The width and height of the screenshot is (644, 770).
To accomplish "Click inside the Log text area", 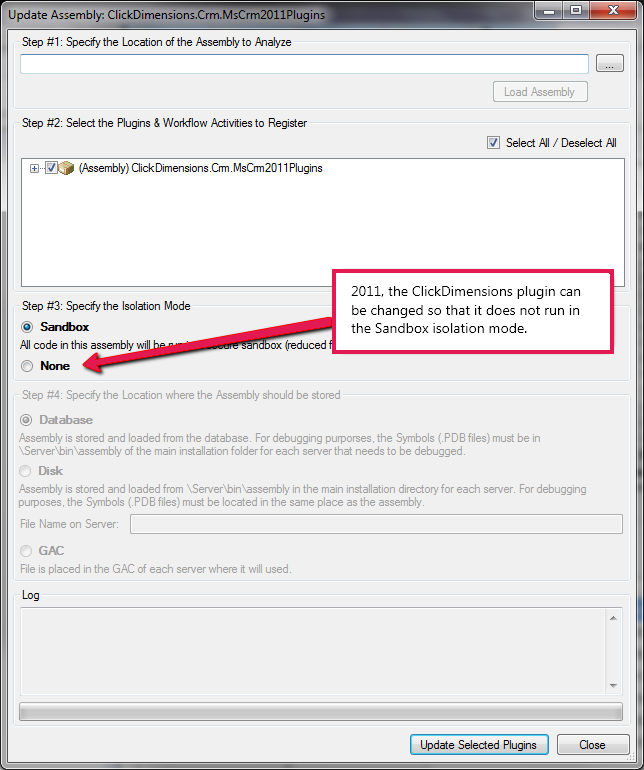I will click(313, 651).
